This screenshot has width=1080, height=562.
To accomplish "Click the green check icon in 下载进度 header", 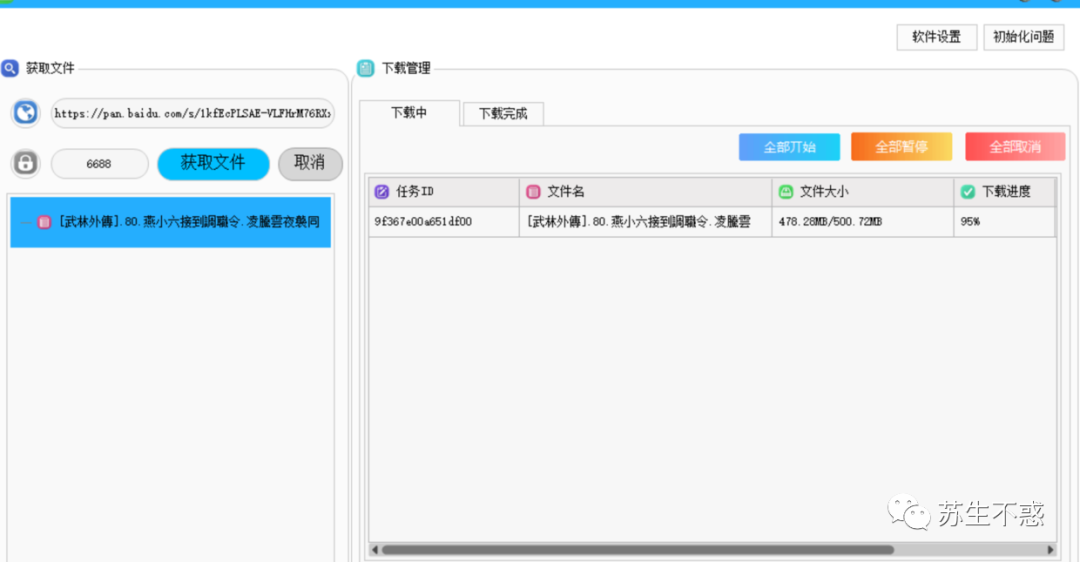I will click(968, 191).
